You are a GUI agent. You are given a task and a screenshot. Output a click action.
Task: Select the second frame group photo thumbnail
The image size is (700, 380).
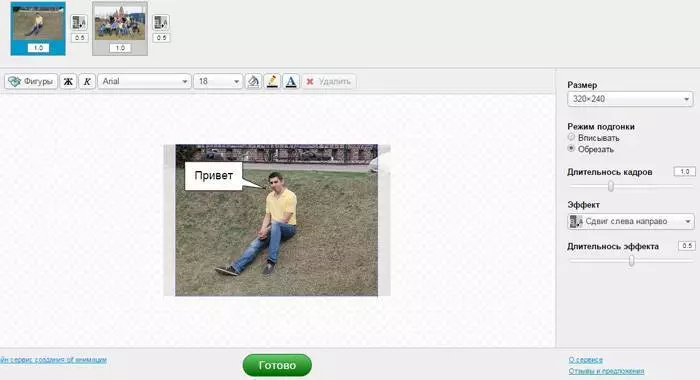click(x=120, y=29)
